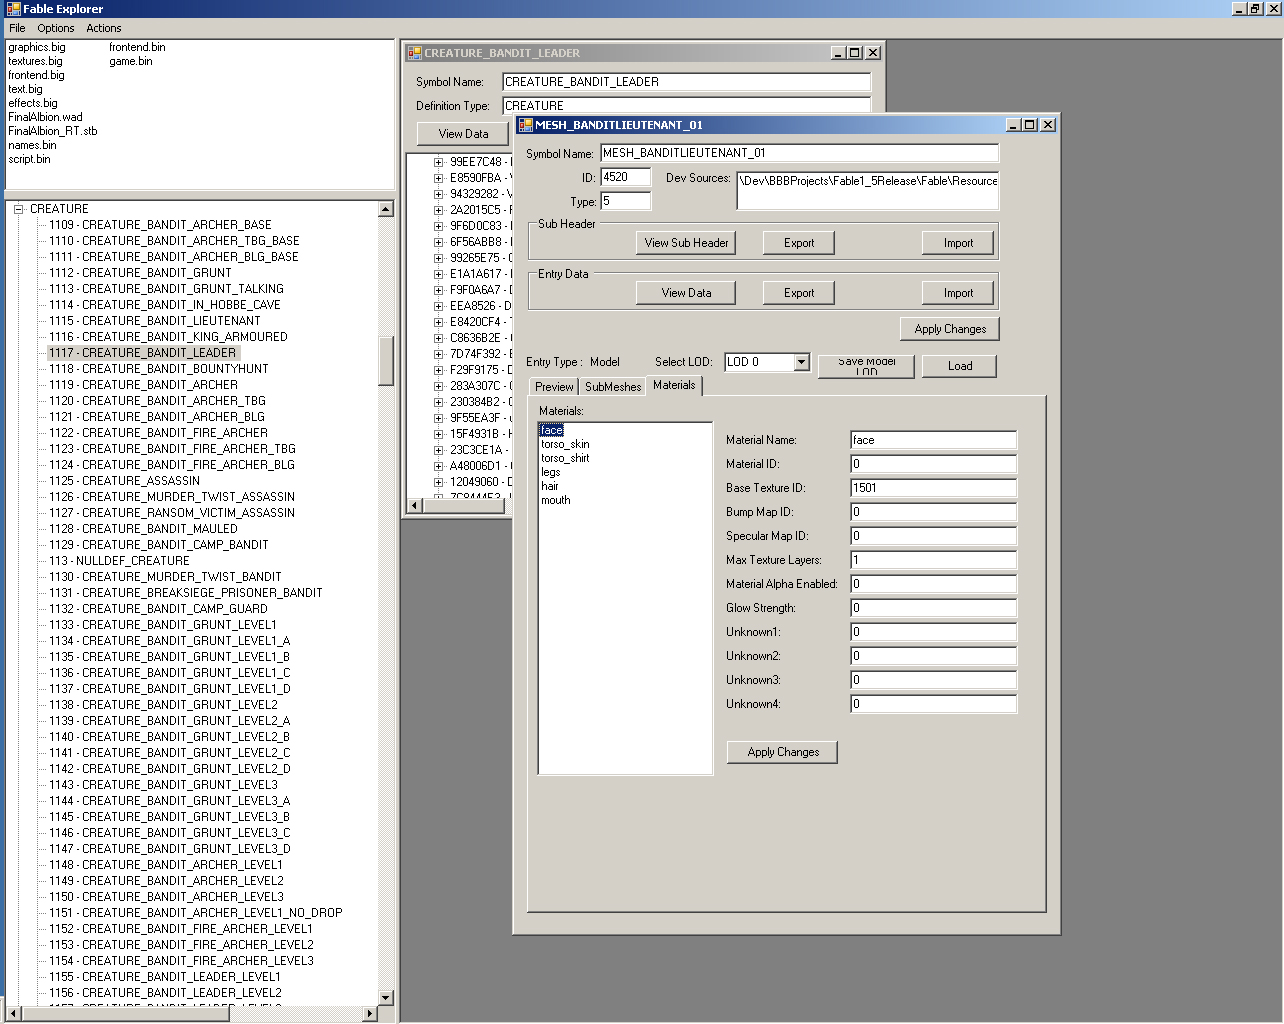This screenshot has width=1284, height=1024.
Task: Select the hair material
Action: pos(550,486)
